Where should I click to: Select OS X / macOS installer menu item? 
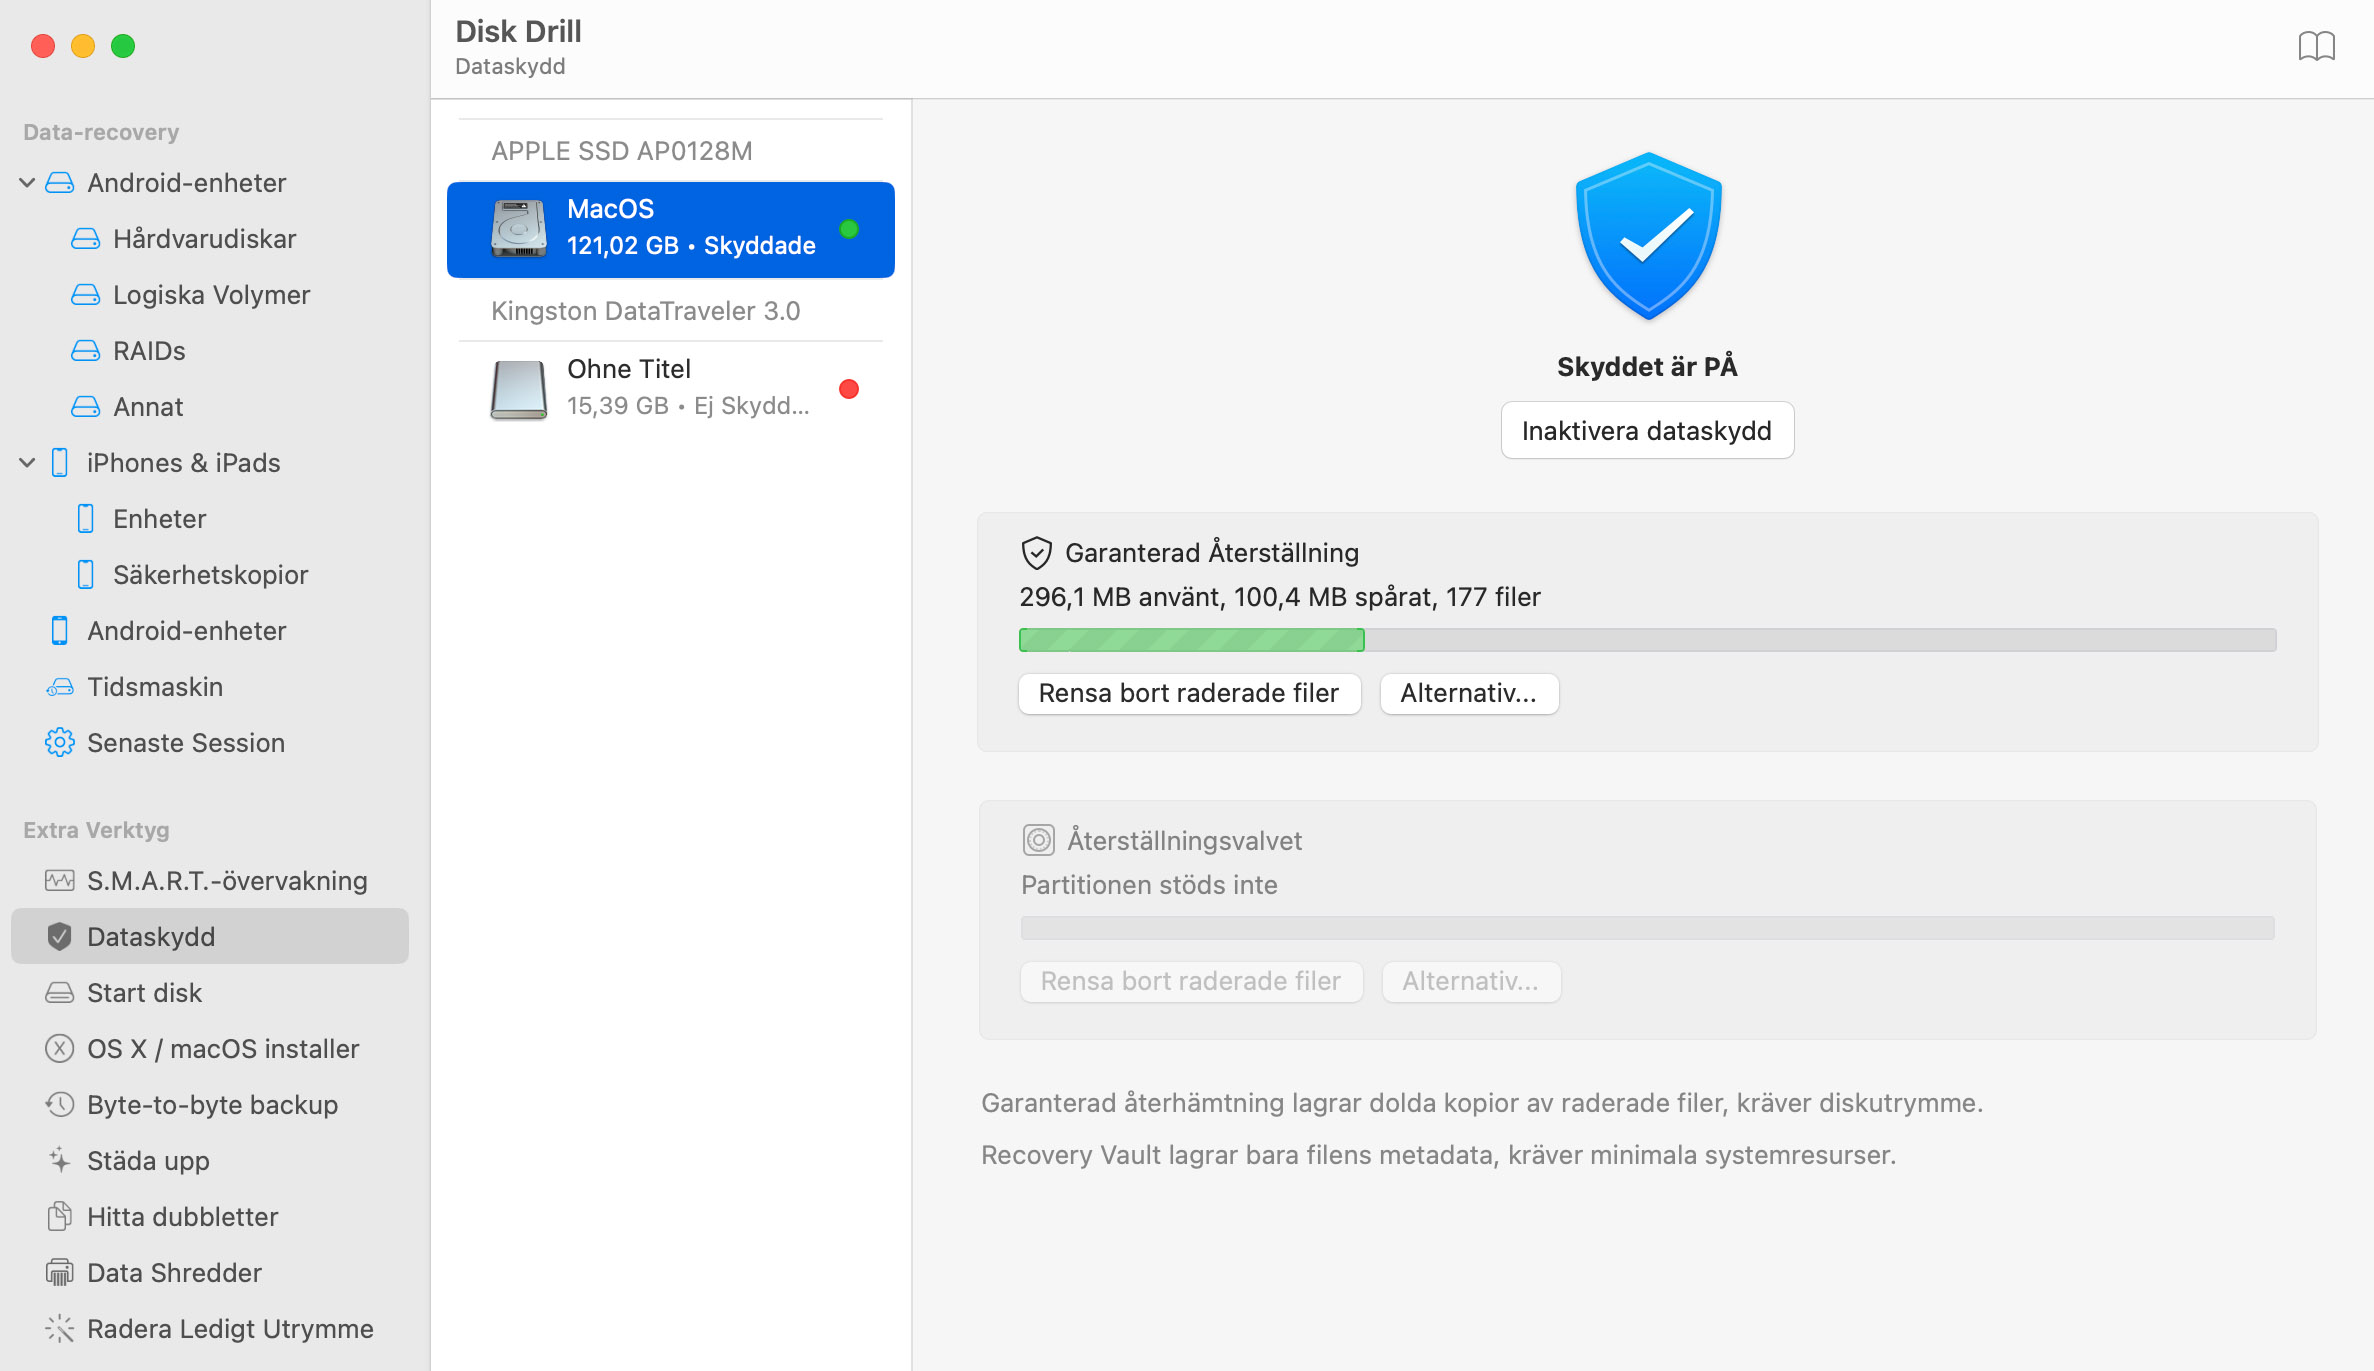224,1048
